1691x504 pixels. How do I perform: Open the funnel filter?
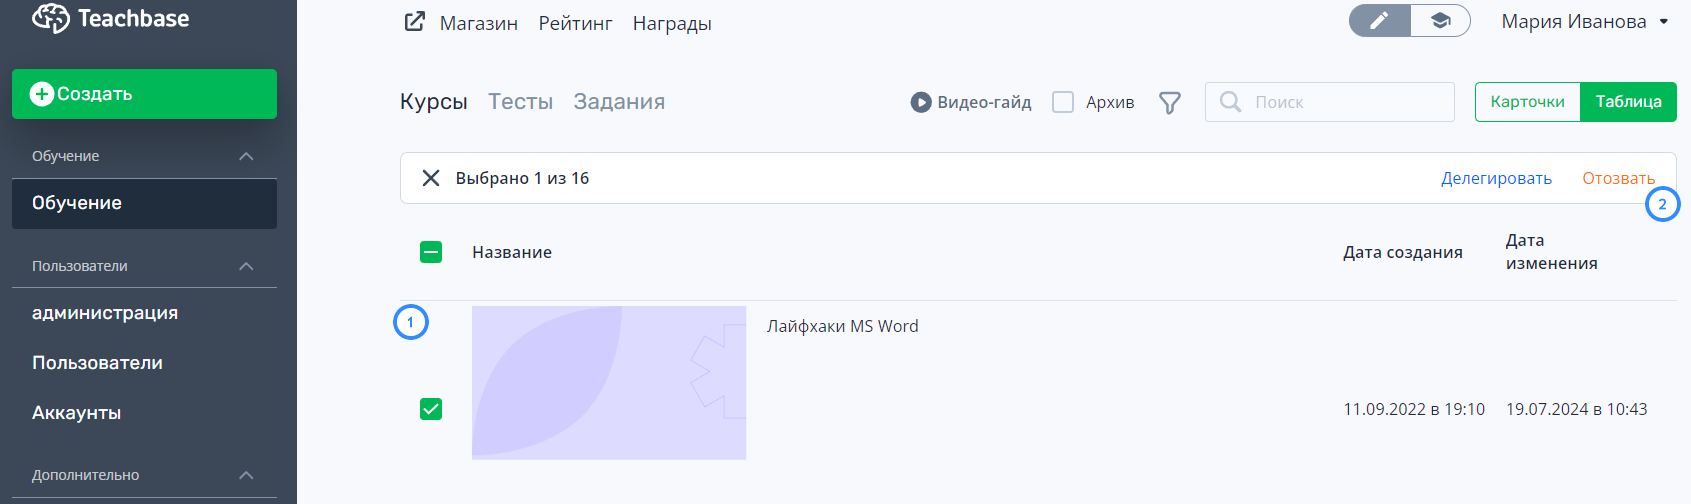tap(1170, 102)
